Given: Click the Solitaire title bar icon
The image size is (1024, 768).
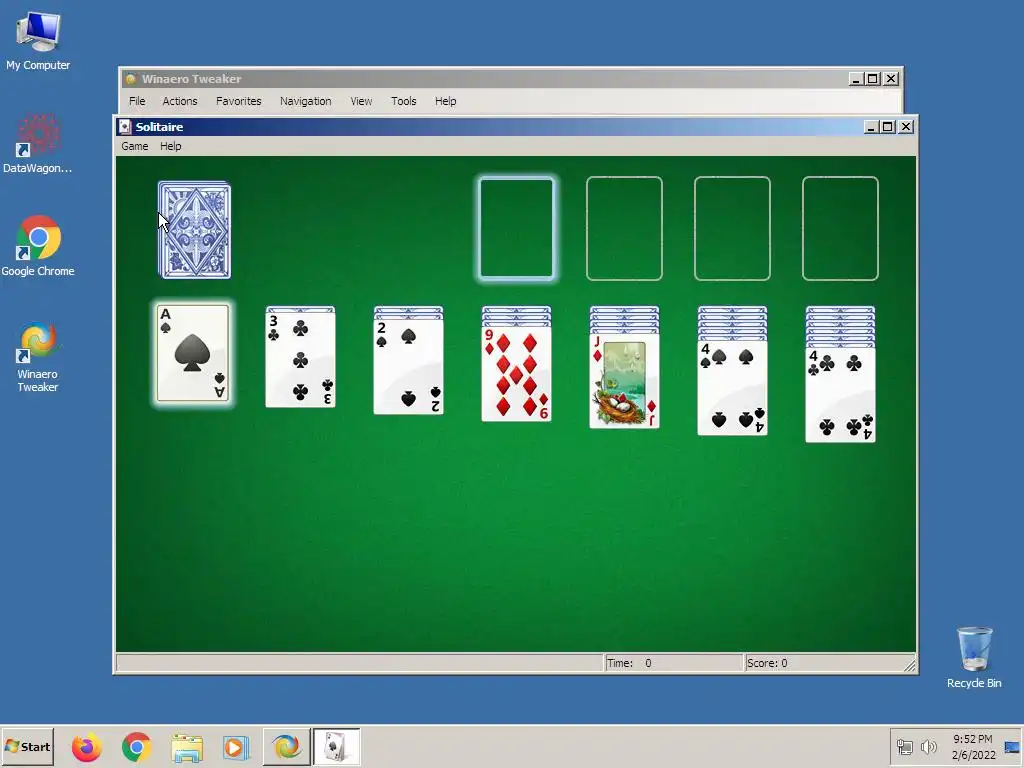Looking at the screenshot, I should (x=125, y=127).
